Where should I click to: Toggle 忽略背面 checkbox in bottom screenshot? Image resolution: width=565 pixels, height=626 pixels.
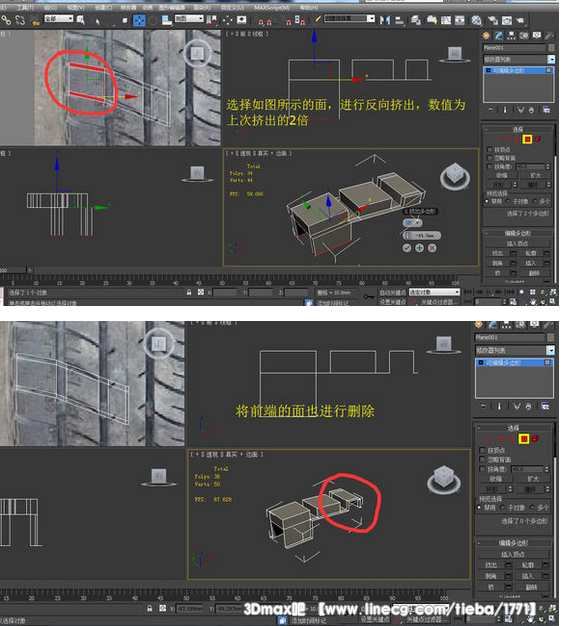482,460
